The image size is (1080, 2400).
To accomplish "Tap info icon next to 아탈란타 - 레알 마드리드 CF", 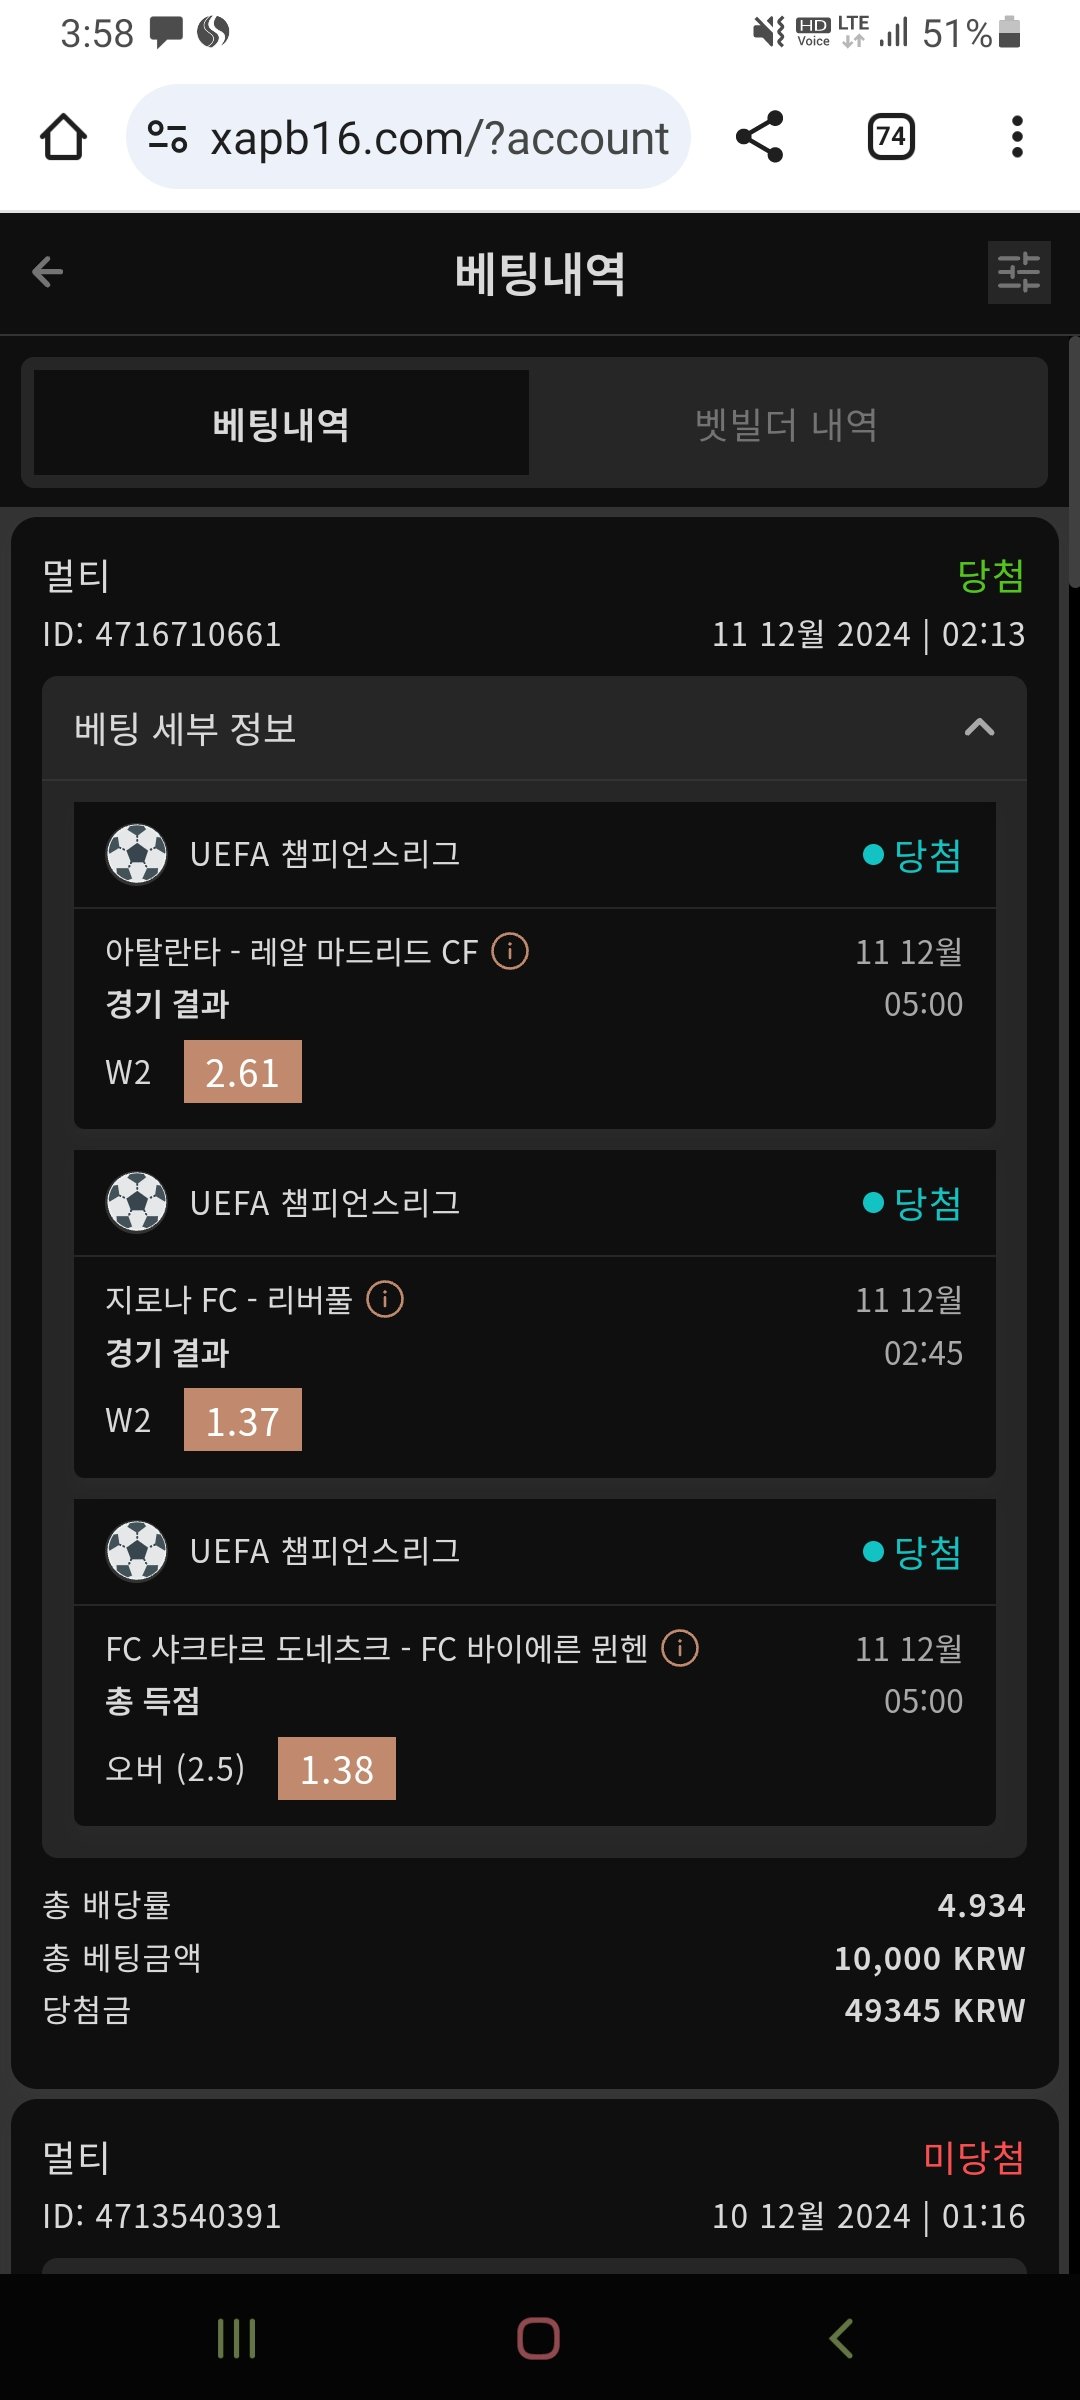I will pyautogui.click(x=510, y=951).
